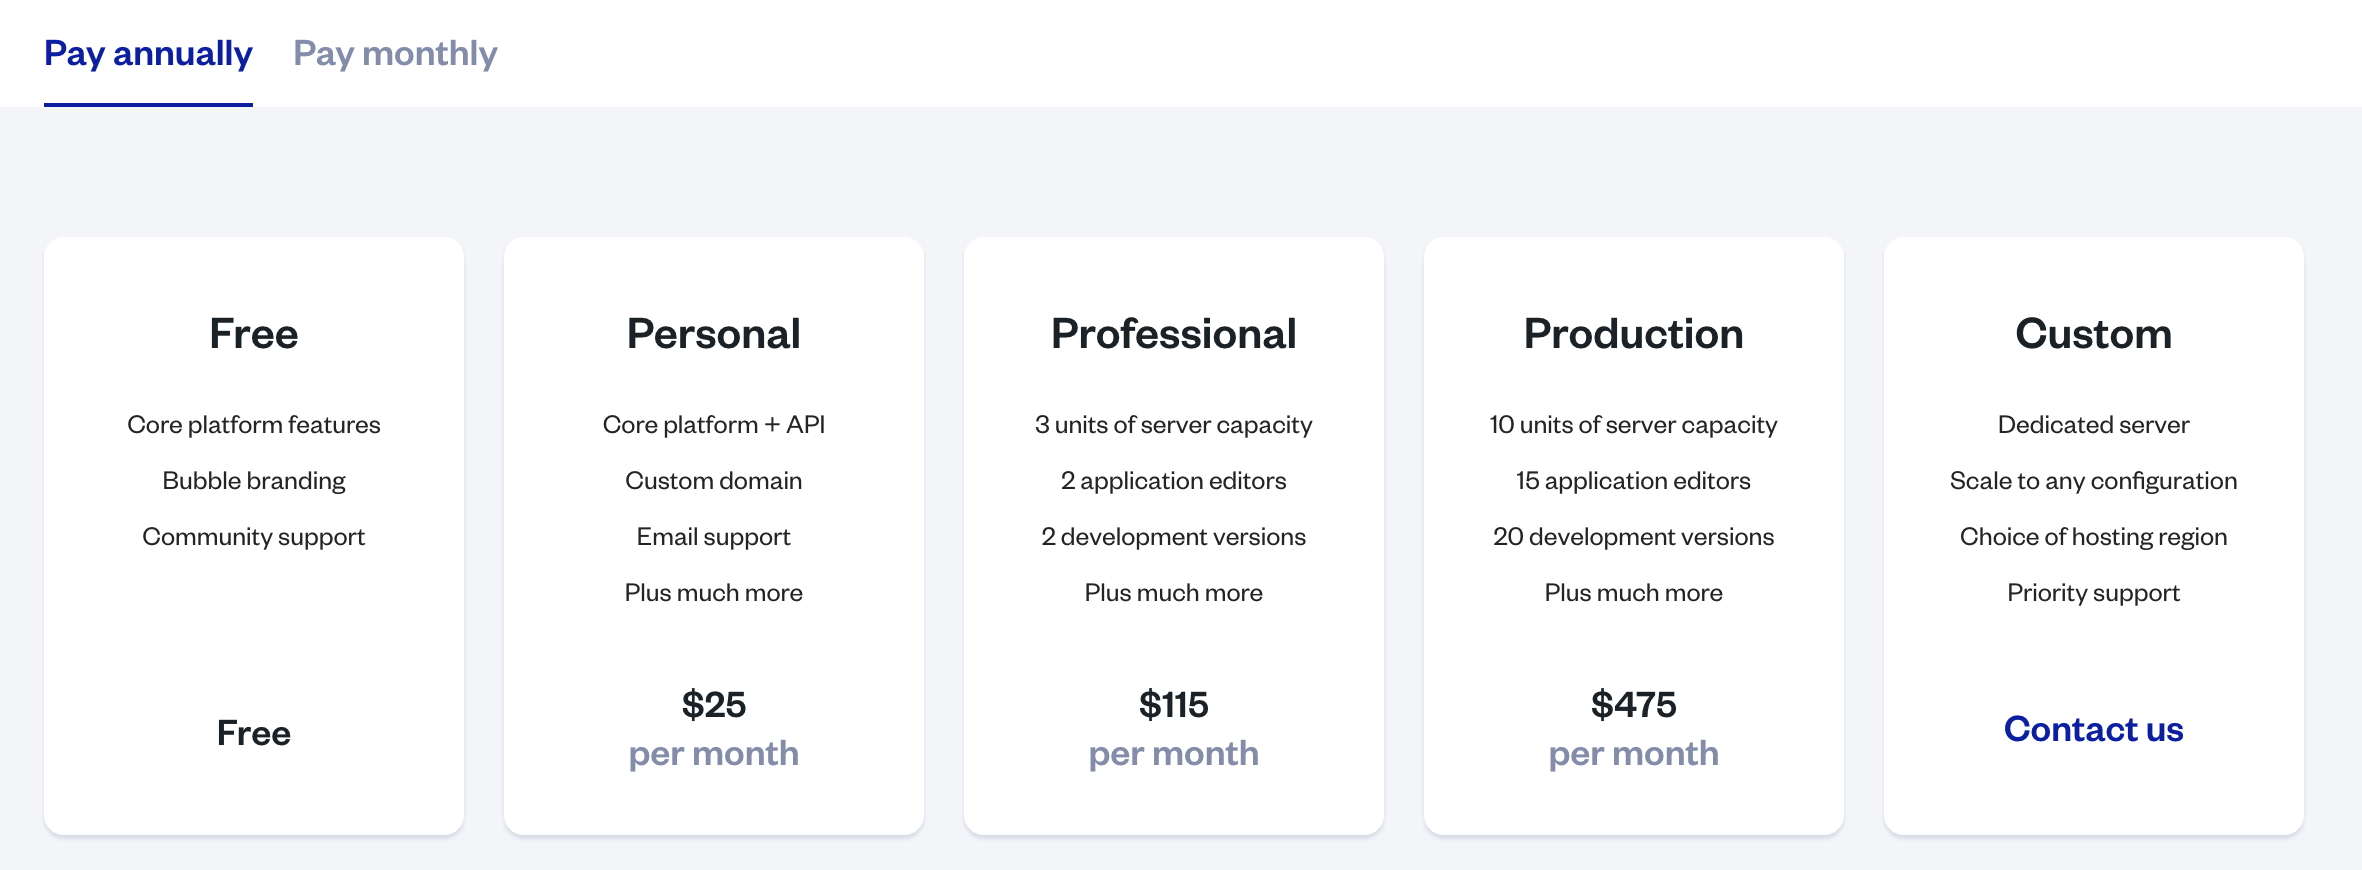Image resolution: width=2362 pixels, height=870 pixels.
Task: Switch to the Pay annually tab
Action: coord(148,53)
